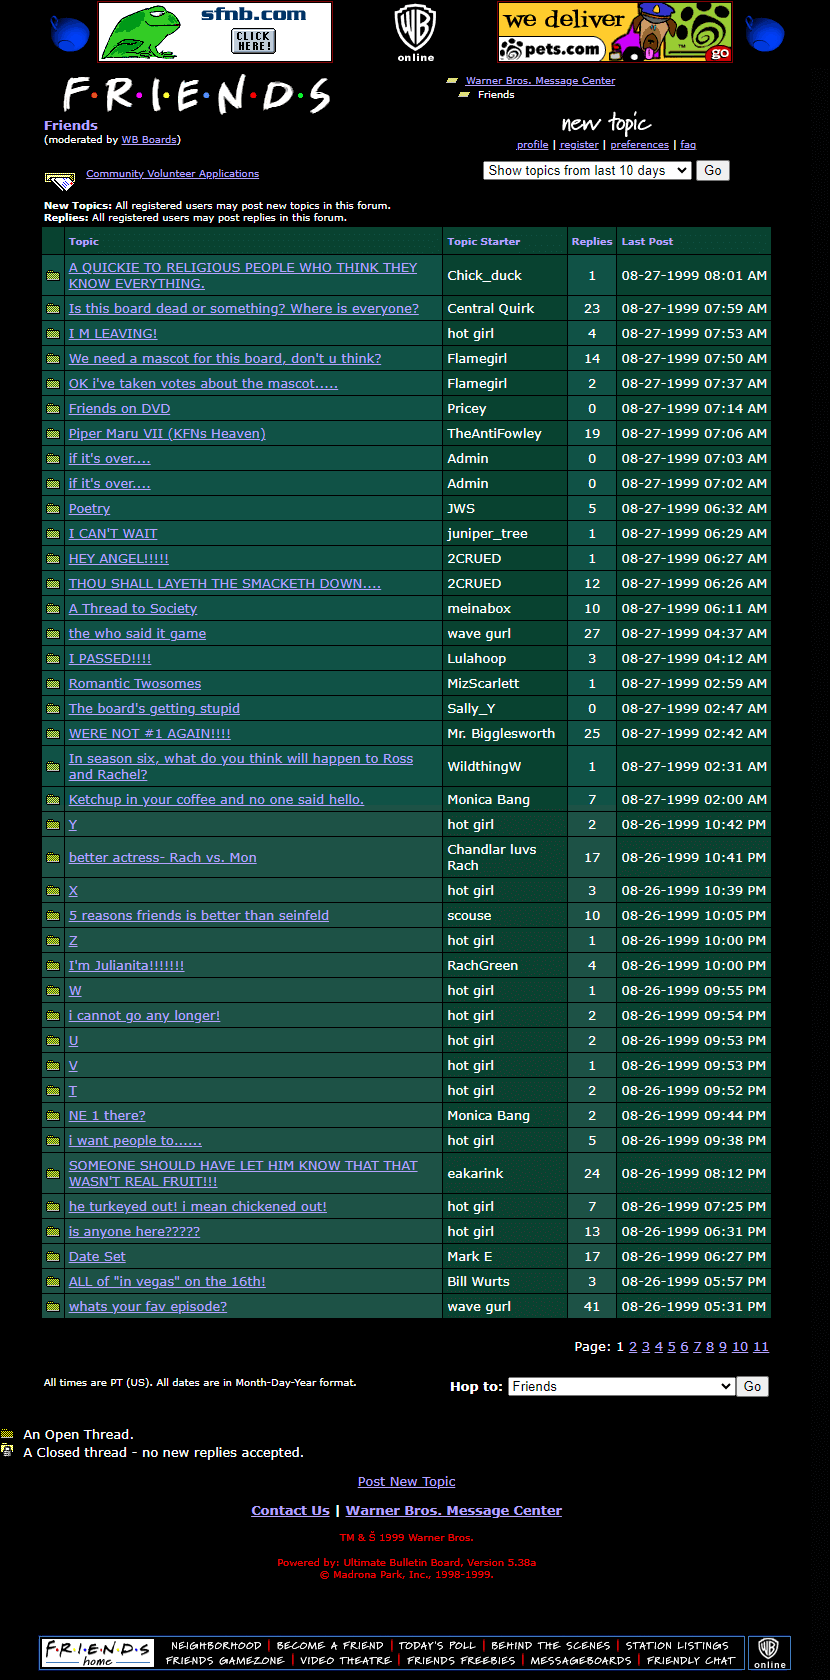Open topic 'i cannot go any longer!'
The width and height of the screenshot is (830, 1680).
tap(144, 1016)
